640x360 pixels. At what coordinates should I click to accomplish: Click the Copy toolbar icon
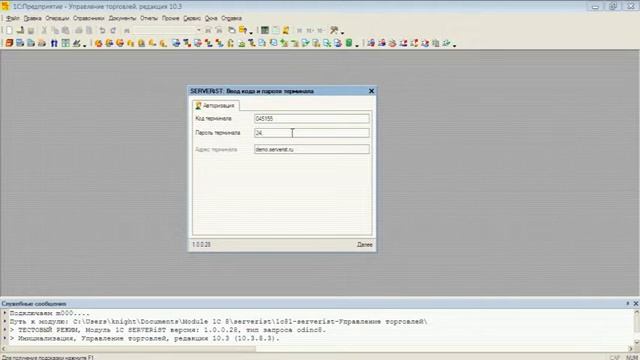(55, 31)
